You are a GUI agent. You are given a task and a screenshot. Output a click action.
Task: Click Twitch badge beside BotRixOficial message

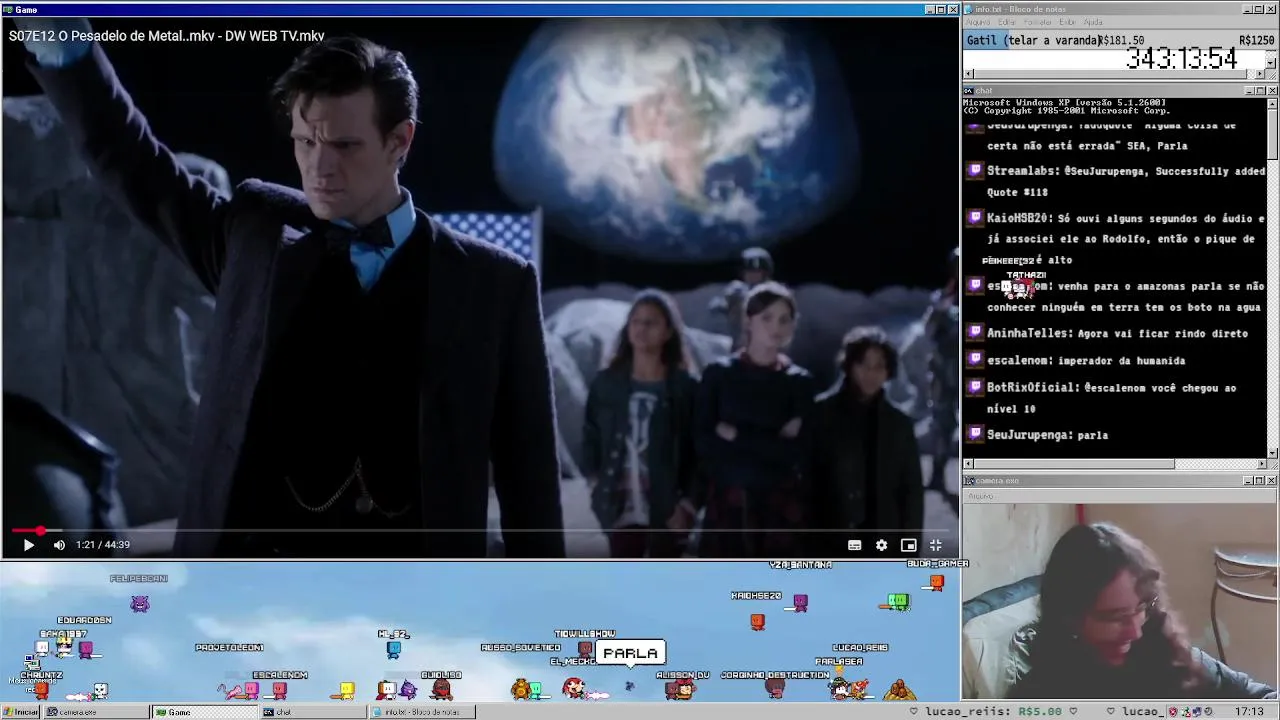(x=975, y=386)
